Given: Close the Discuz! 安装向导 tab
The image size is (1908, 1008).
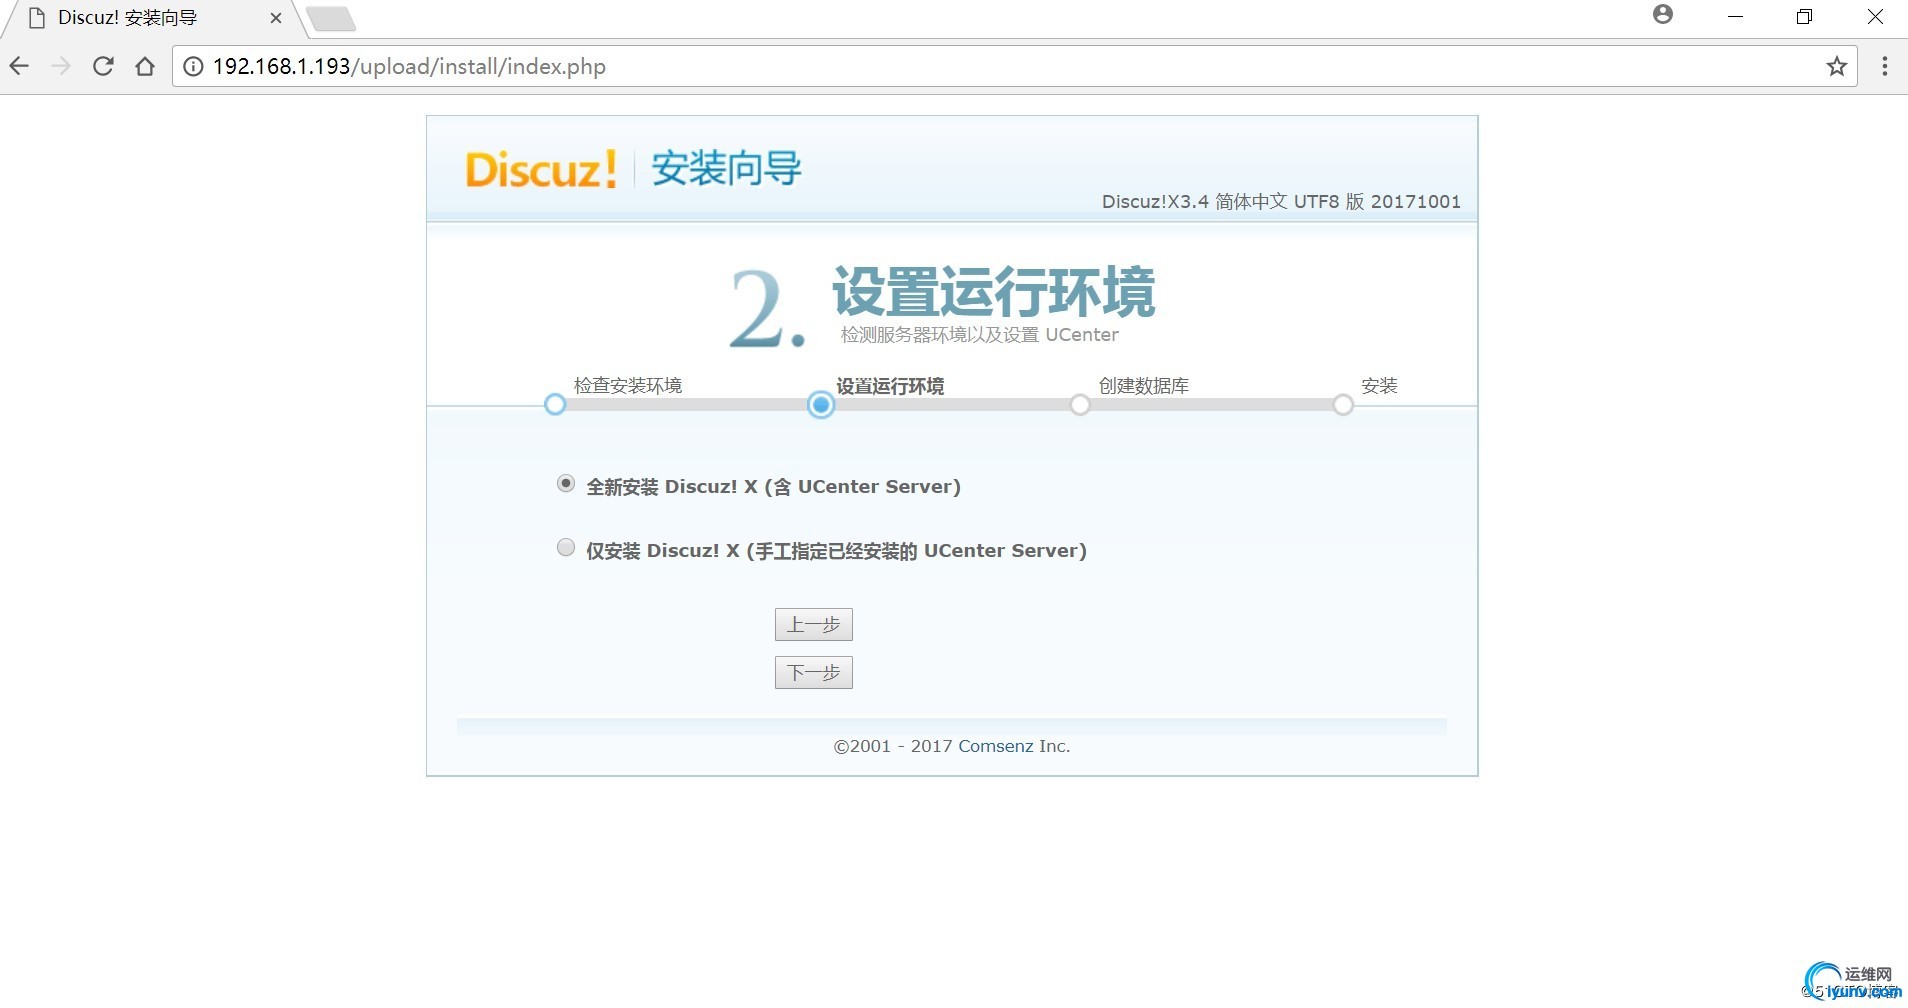Looking at the screenshot, I should coord(276,18).
